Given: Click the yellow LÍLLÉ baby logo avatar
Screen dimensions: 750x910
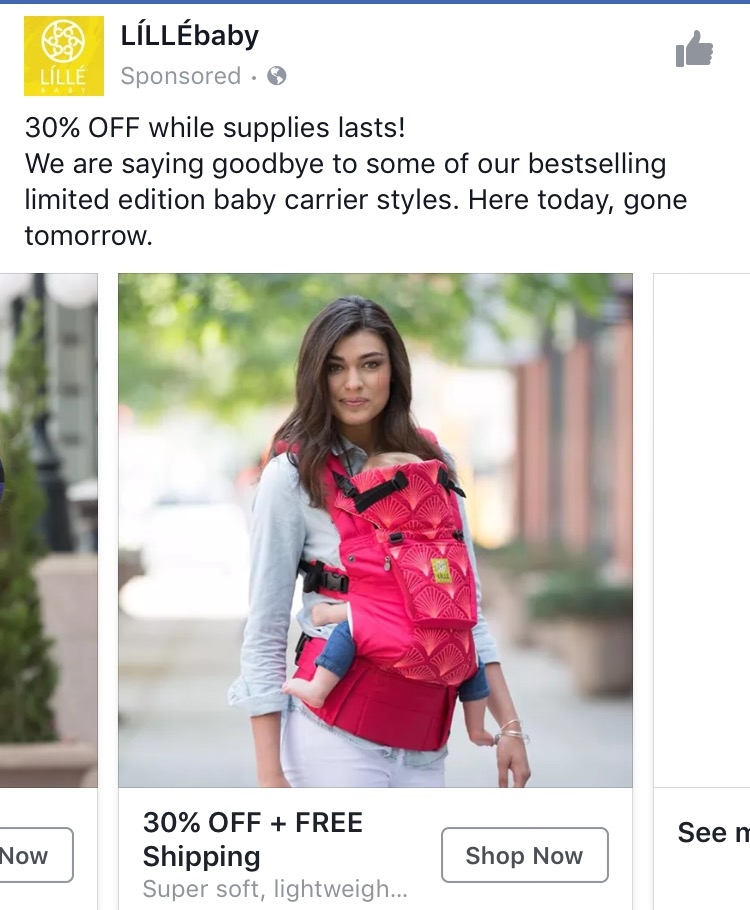Looking at the screenshot, I should click(x=64, y=56).
